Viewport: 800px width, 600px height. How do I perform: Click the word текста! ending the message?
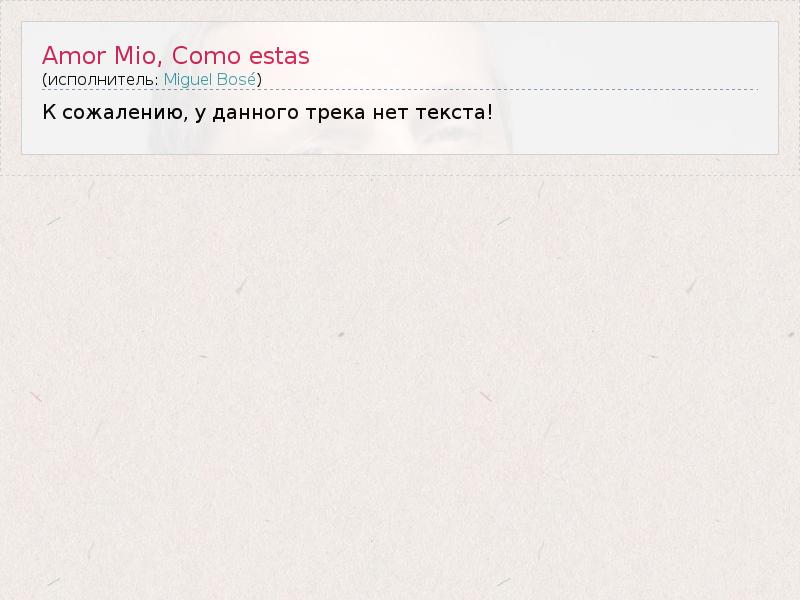(x=457, y=111)
